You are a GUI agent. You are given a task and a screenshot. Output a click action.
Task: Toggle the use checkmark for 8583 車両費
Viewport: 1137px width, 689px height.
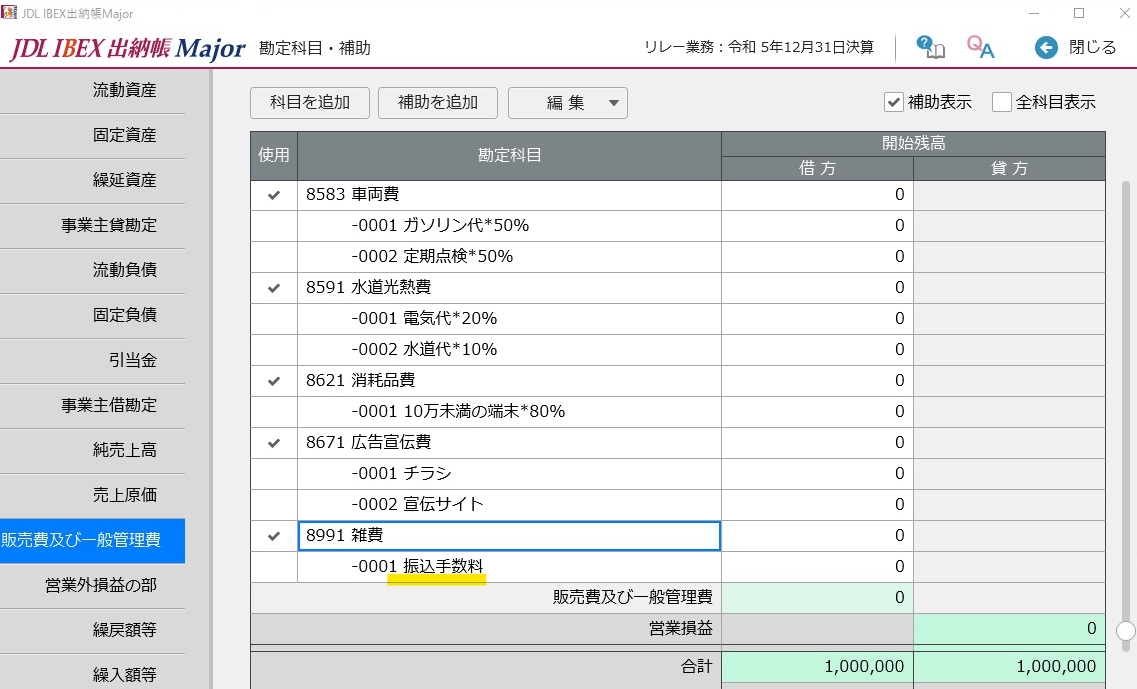pos(274,195)
